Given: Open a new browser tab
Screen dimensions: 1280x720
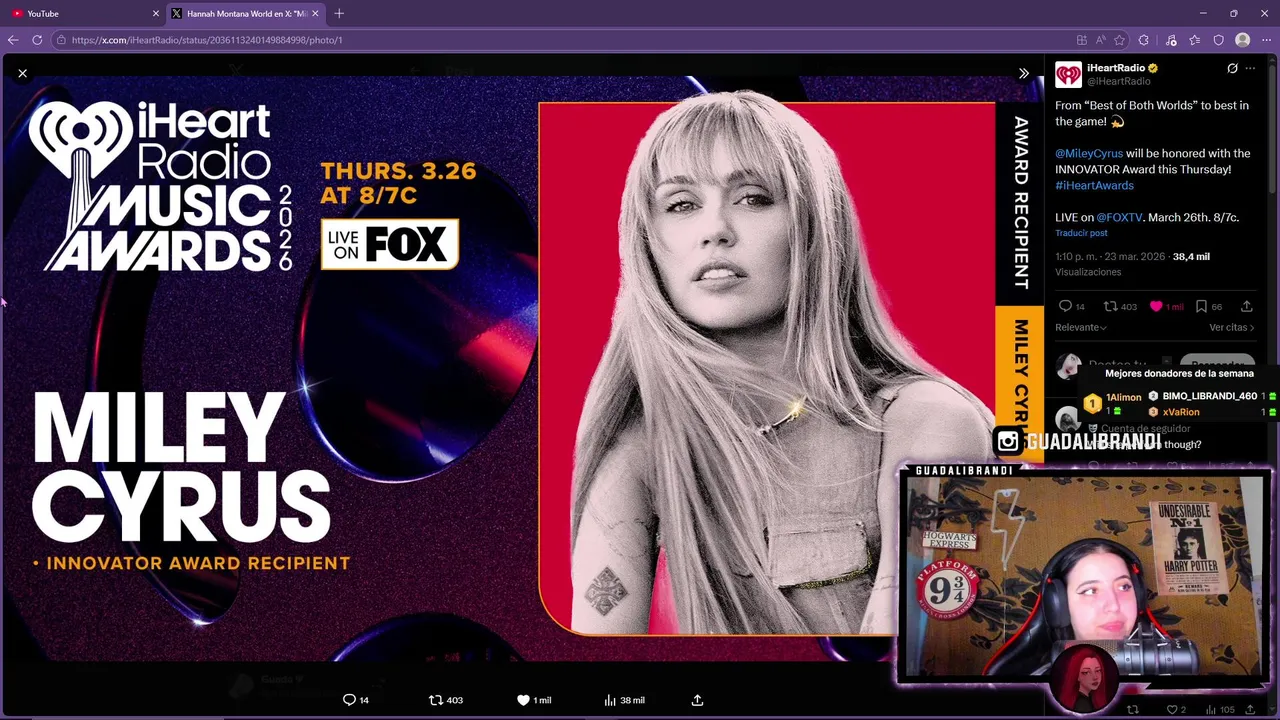Looking at the screenshot, I should click(339, 13).
